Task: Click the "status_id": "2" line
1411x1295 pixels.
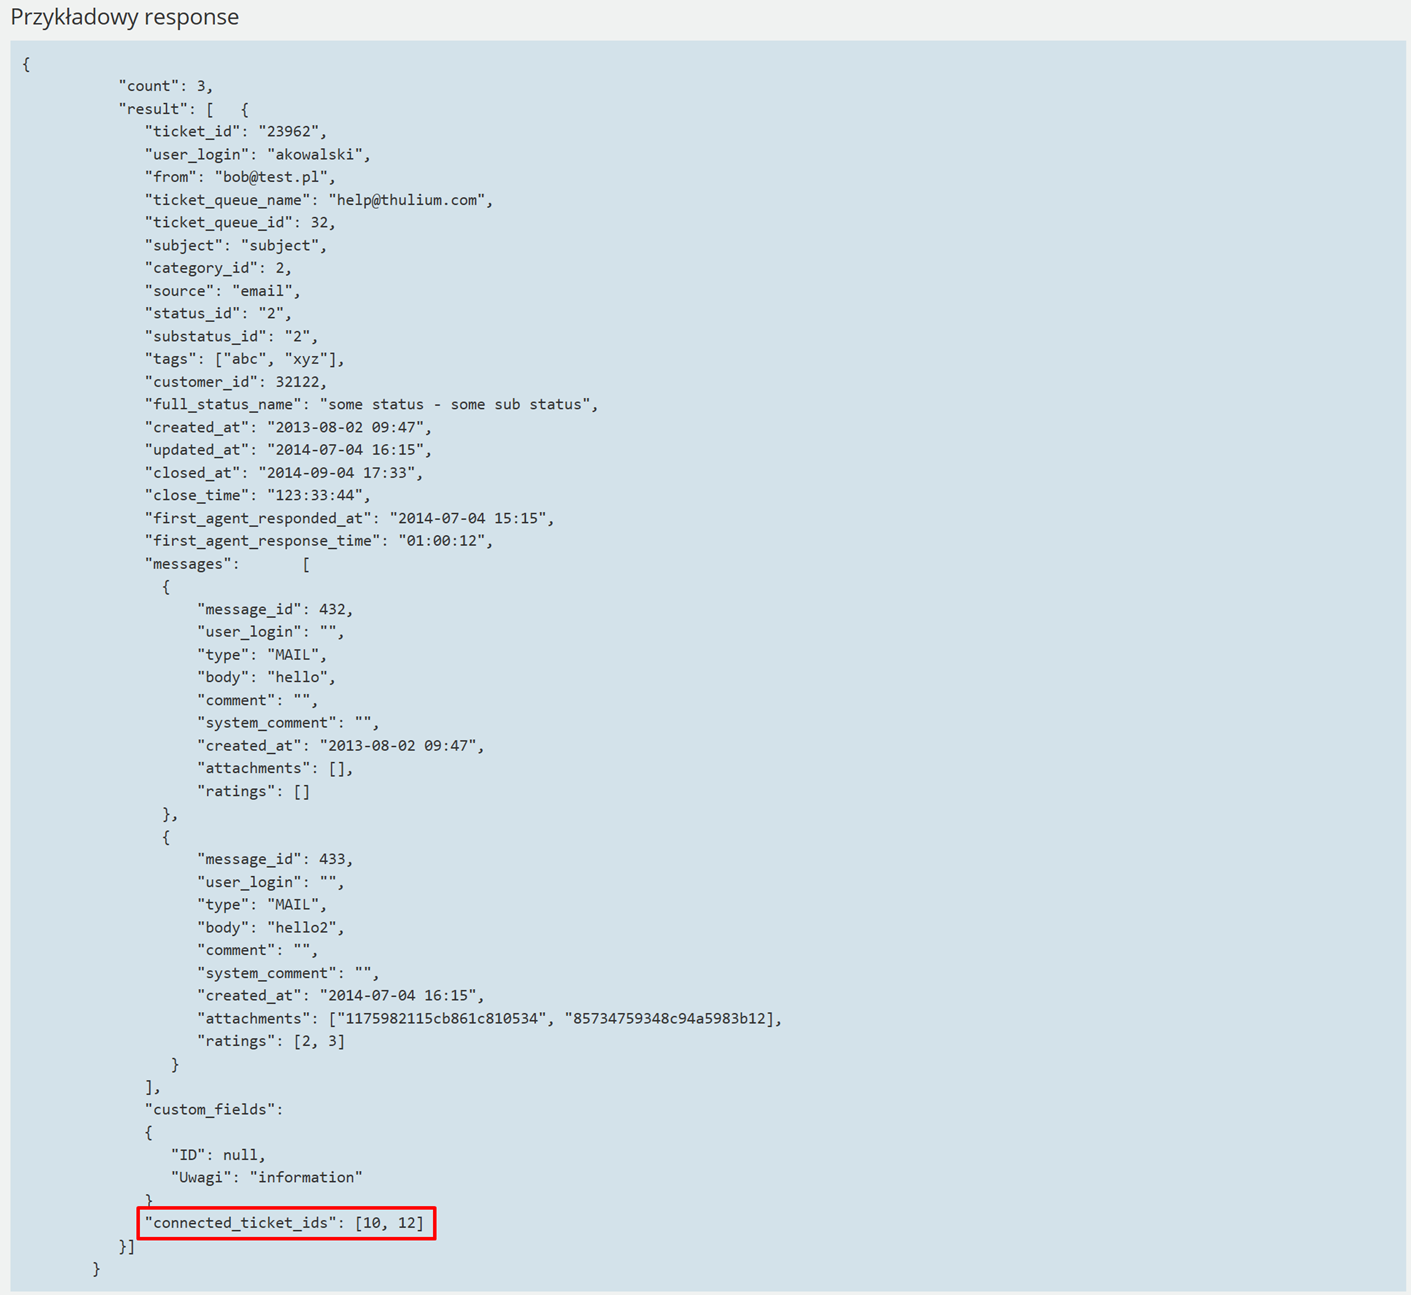Action: click(218, 314)
